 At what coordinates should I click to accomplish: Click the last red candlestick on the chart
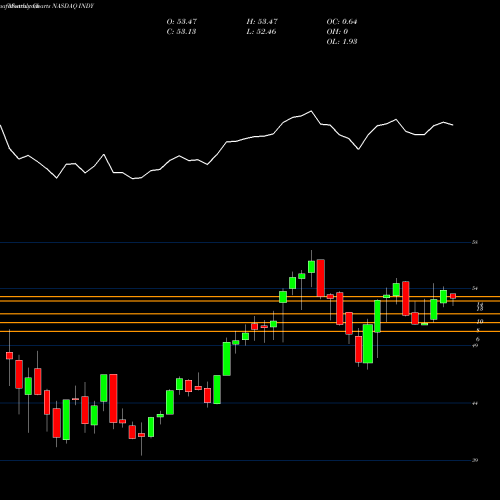[x=453, y=296]
